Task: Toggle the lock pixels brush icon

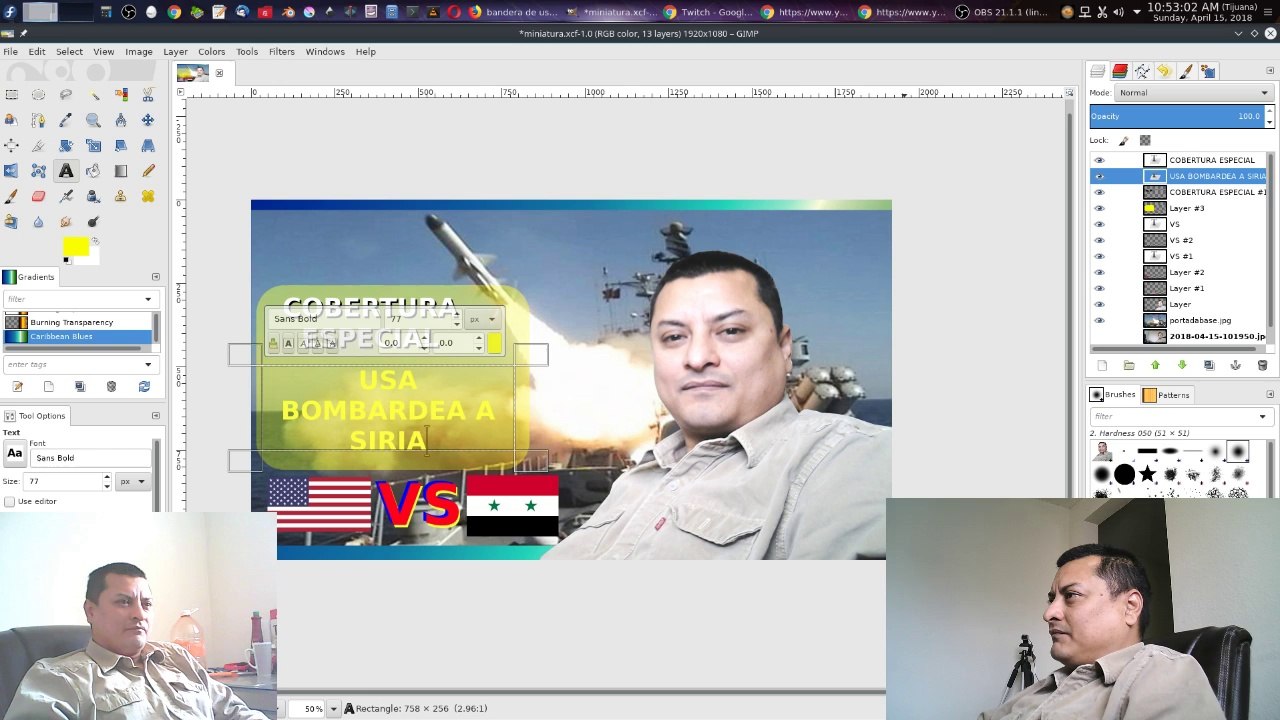Action: click(x=1124, y=141)
